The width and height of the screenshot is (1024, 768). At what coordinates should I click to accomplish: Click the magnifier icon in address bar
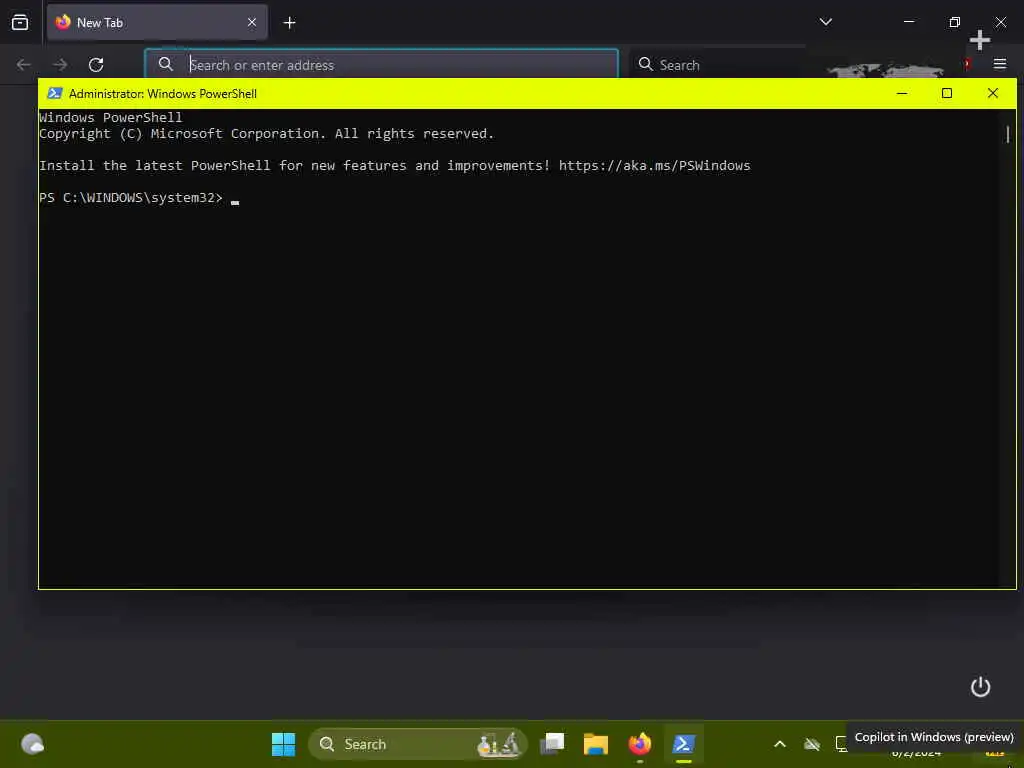pos(166,64)
